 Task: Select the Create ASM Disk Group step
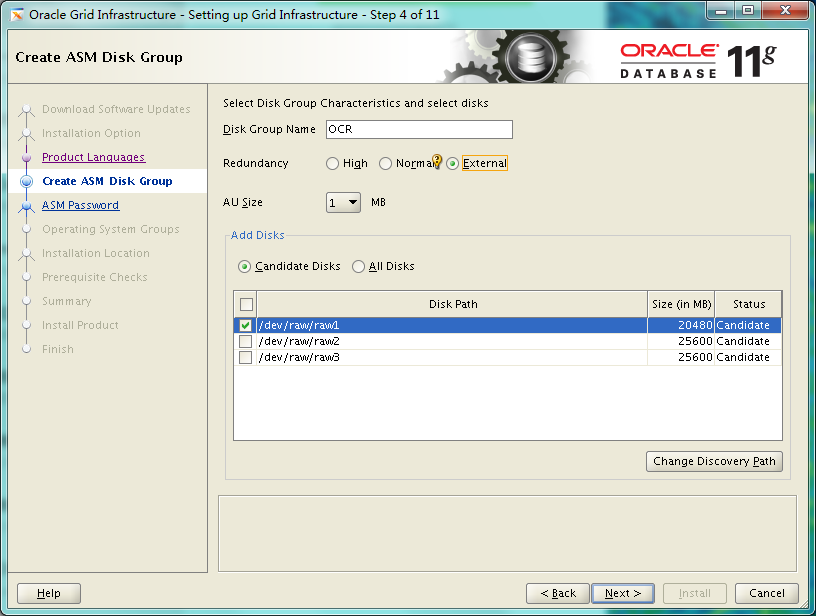coord(107,181)
